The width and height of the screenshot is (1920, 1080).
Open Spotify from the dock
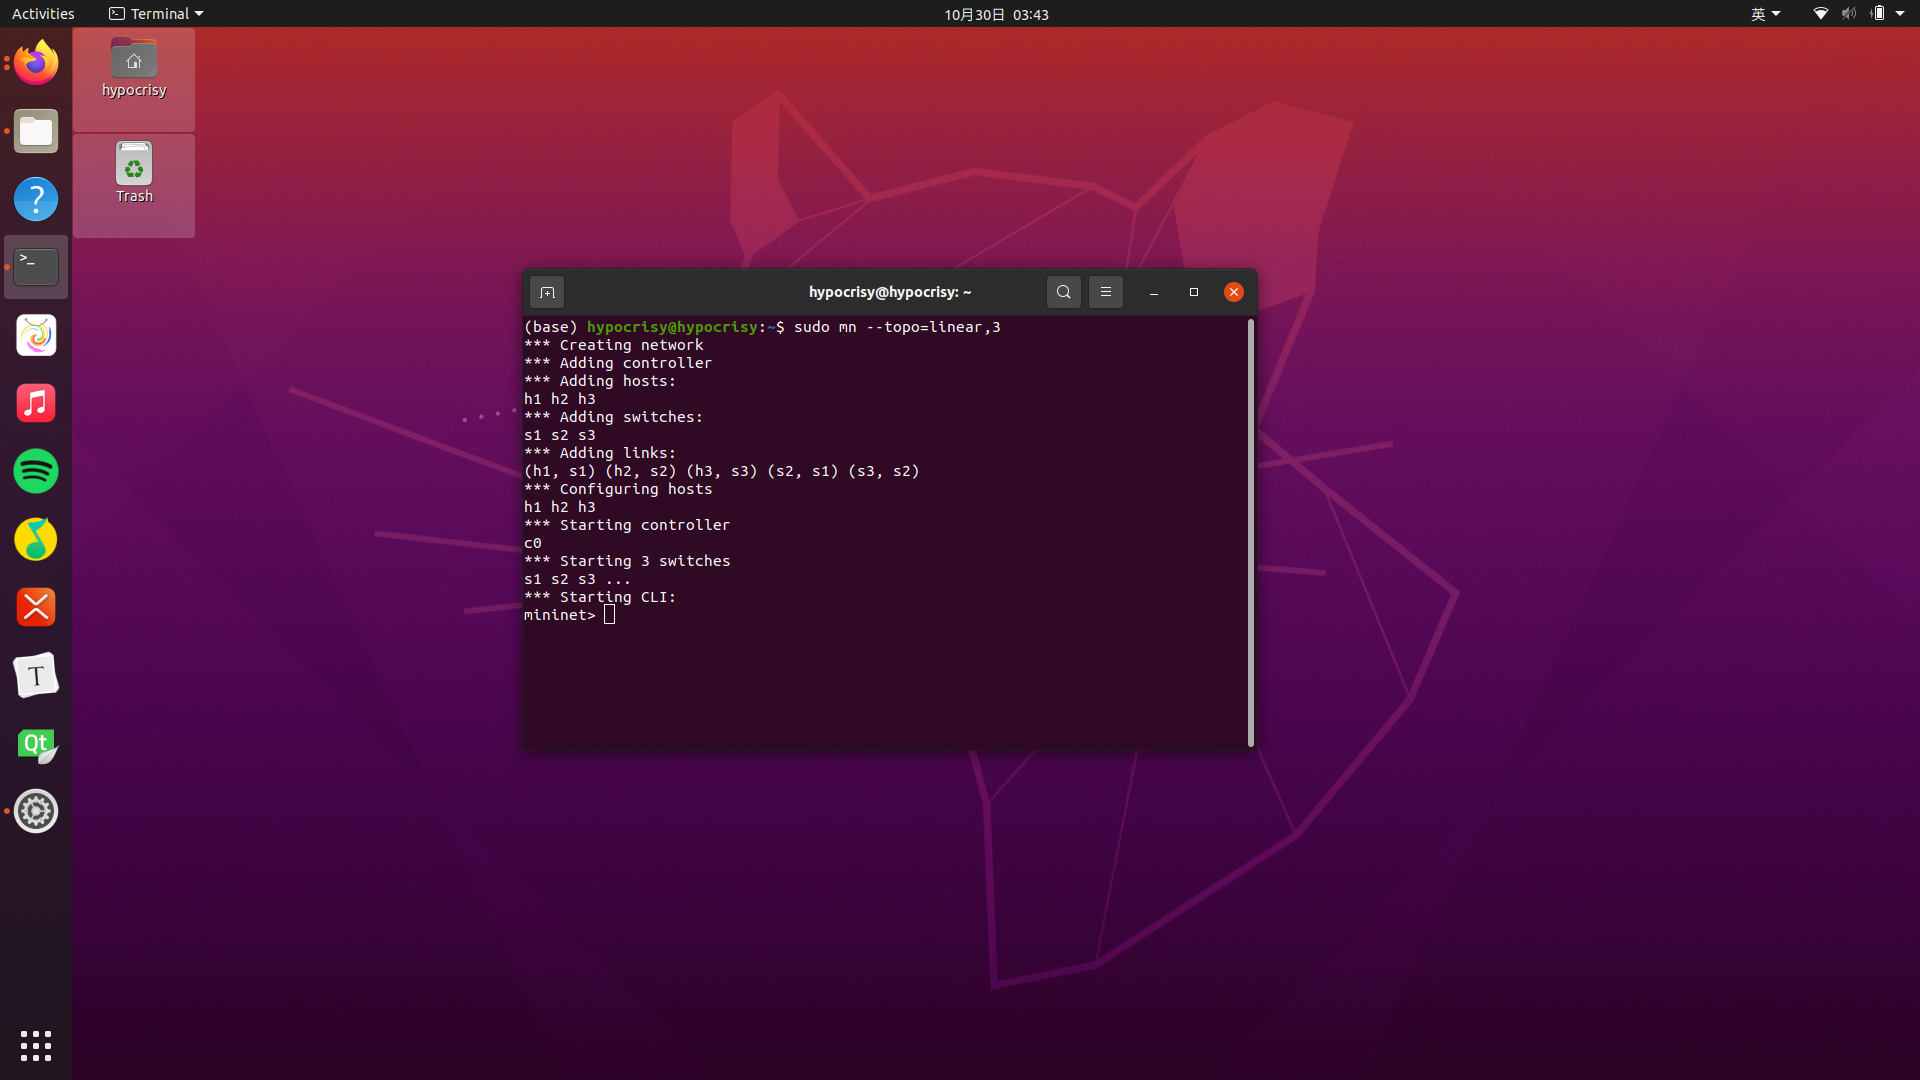pos(36,471)
